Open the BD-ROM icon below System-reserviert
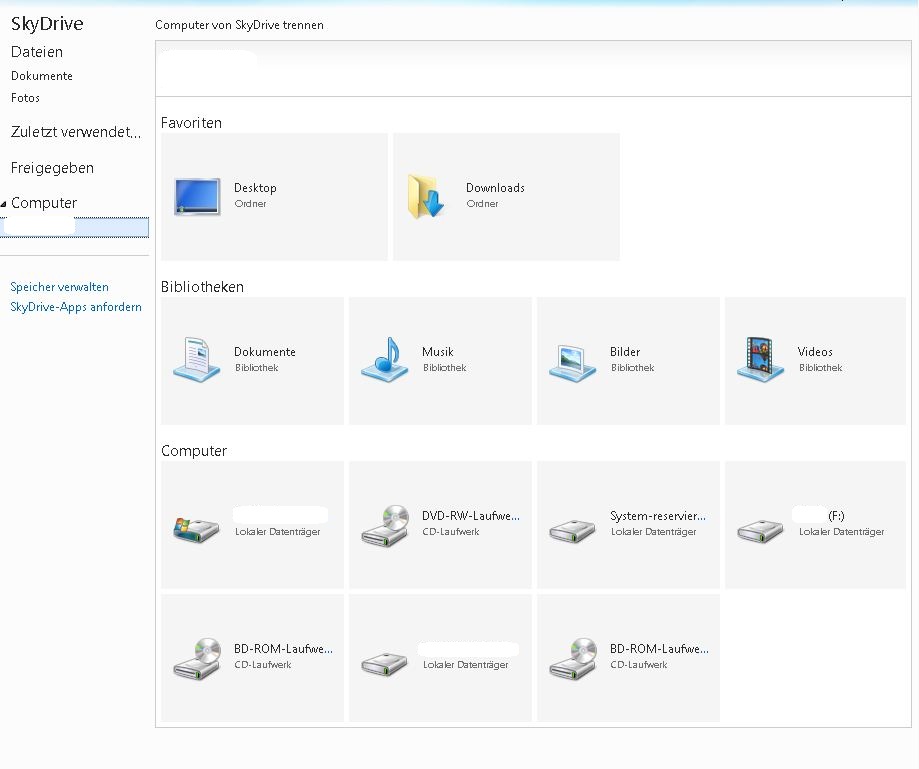Viewport: 919px width, 769px height. (573, 659)
